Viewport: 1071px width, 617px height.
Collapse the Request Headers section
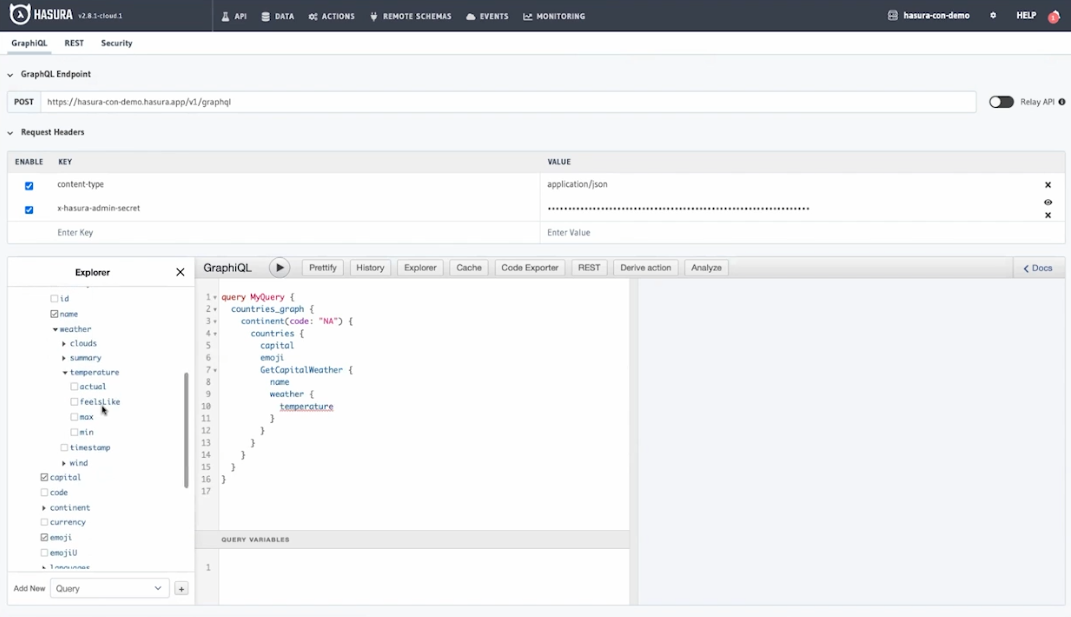pyautogui.click(x=11, y=132)
